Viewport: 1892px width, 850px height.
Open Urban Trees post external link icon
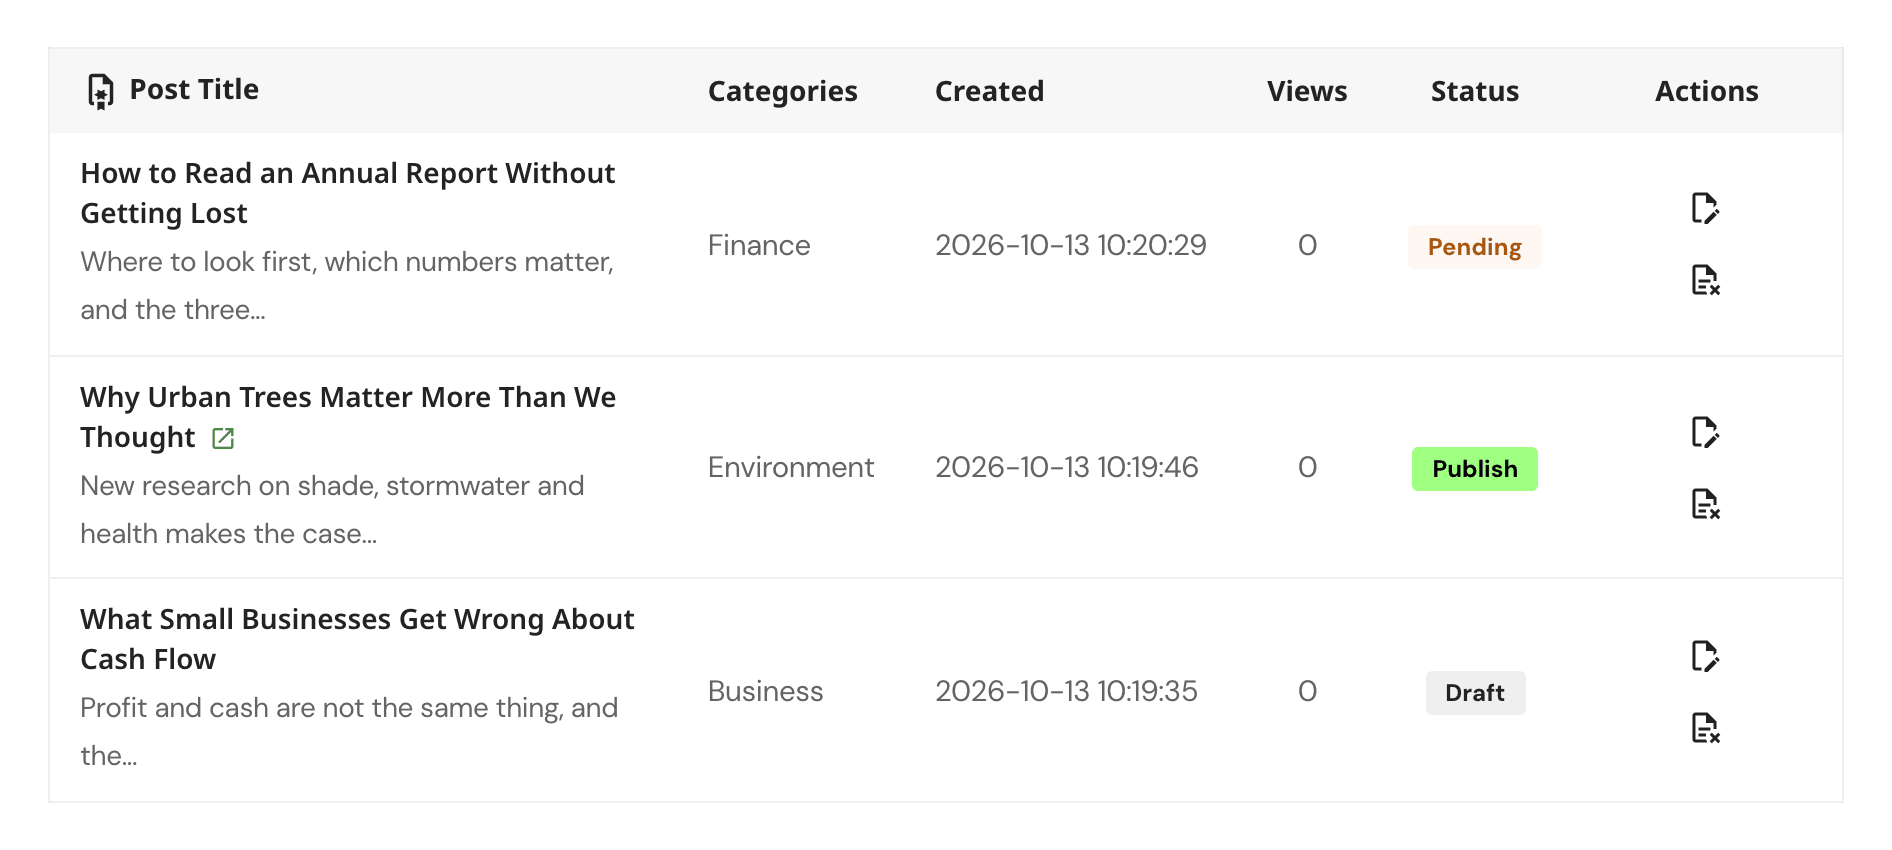click(223, 438)
